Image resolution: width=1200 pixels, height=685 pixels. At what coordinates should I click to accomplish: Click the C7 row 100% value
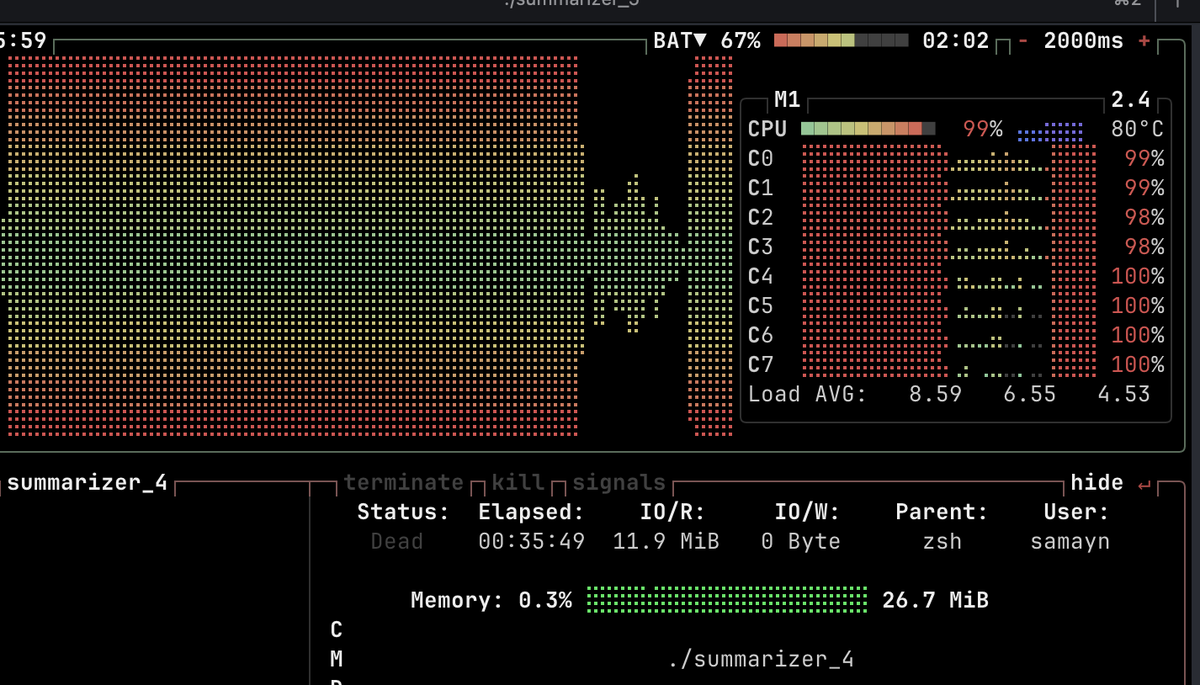point(1137,364)
